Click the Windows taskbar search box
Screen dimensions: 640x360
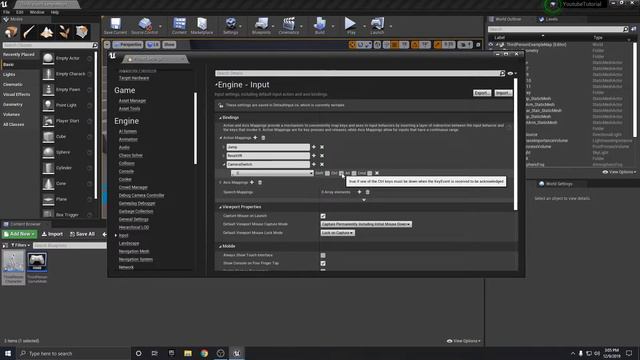(x=73, y=353)
